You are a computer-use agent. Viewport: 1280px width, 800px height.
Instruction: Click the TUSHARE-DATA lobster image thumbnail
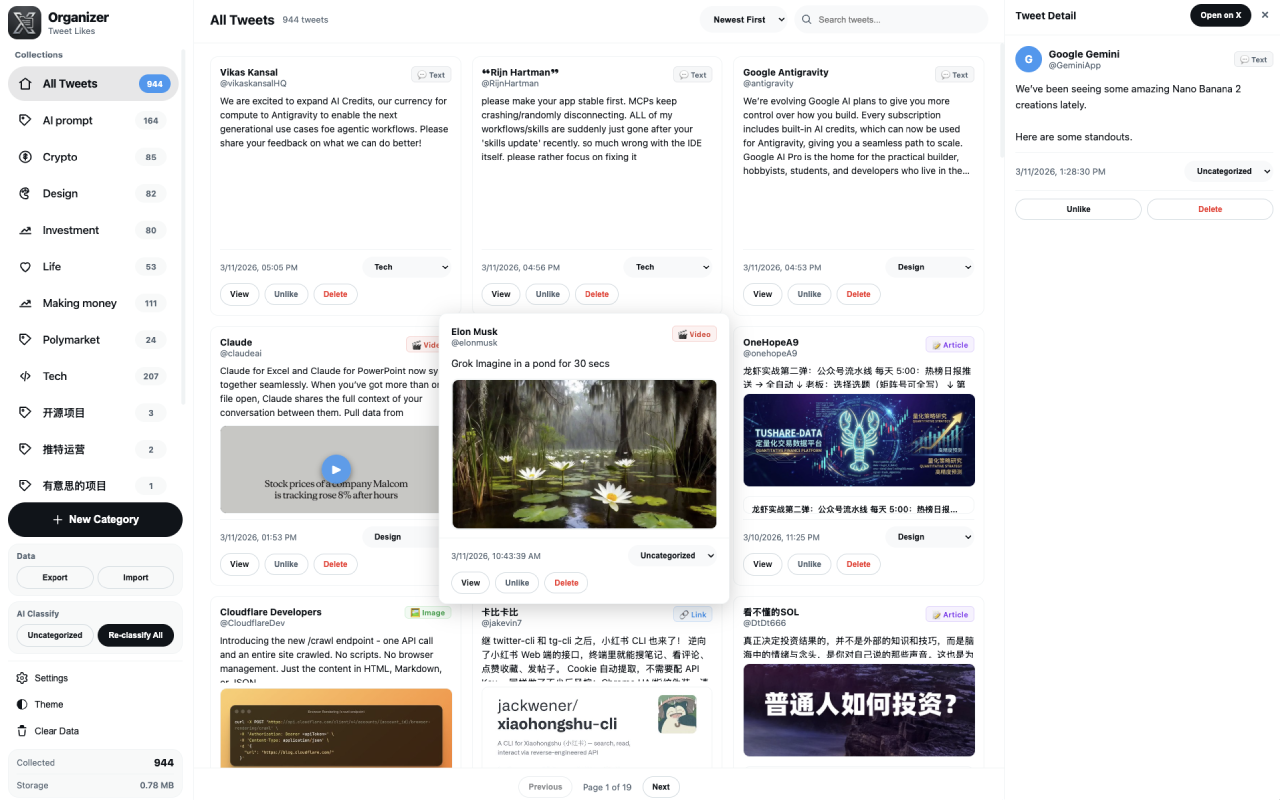tap(859, 440)
